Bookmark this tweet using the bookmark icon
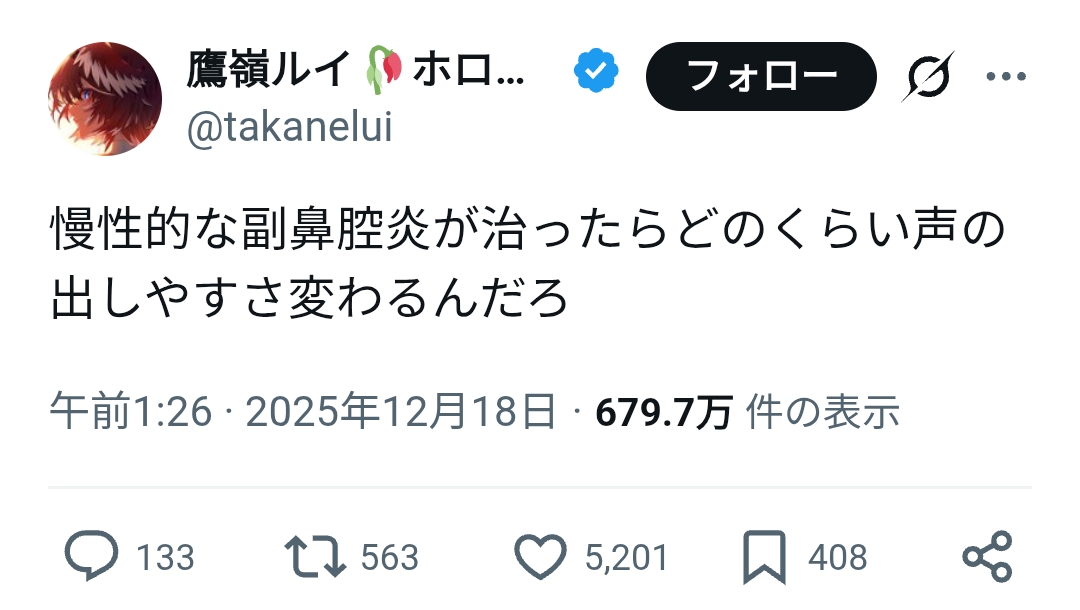The height and width of the screenshot is (610, 1080). click(766, 556)
